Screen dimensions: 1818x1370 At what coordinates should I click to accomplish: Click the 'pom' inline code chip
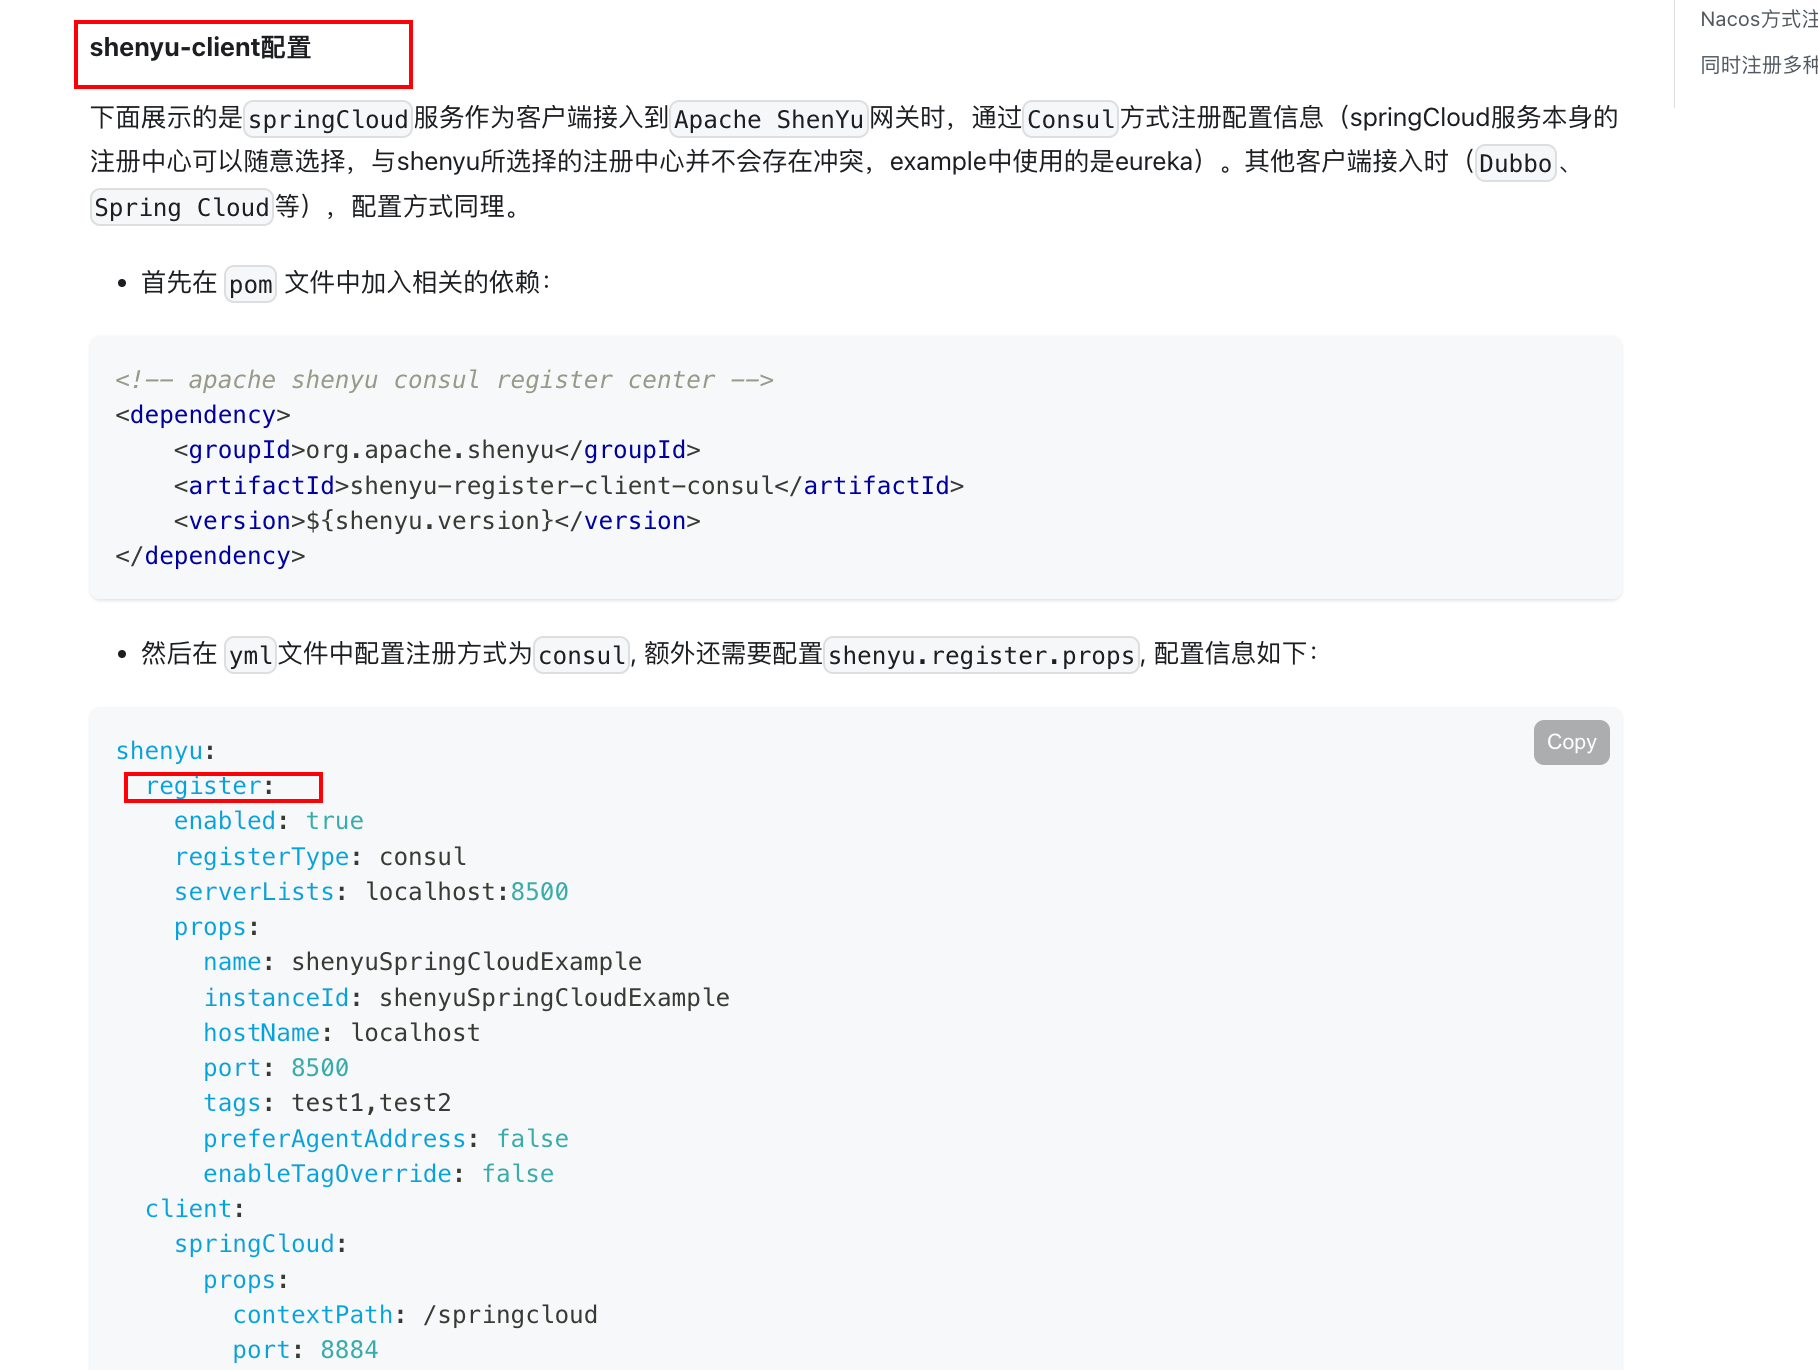click(x=249, y=283)
